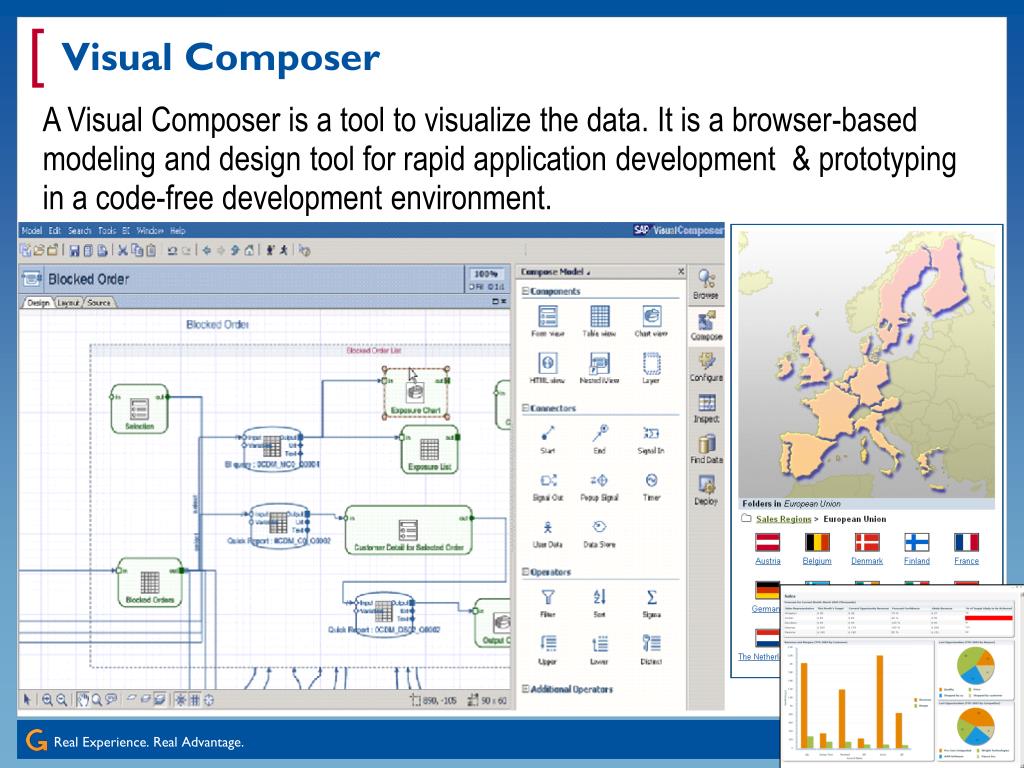Choose the Filter operator icon

click(547, 597)
